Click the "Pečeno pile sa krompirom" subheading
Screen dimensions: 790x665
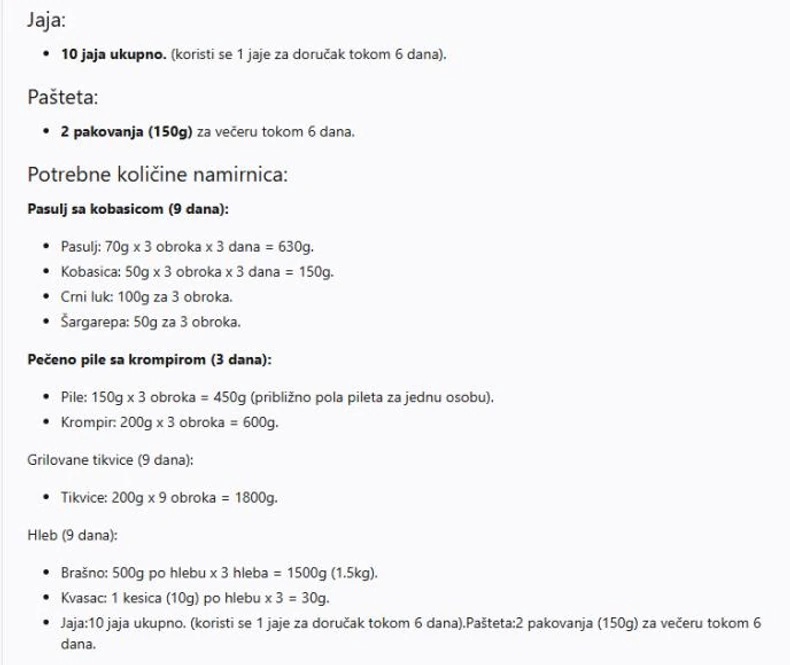point(149,359)
